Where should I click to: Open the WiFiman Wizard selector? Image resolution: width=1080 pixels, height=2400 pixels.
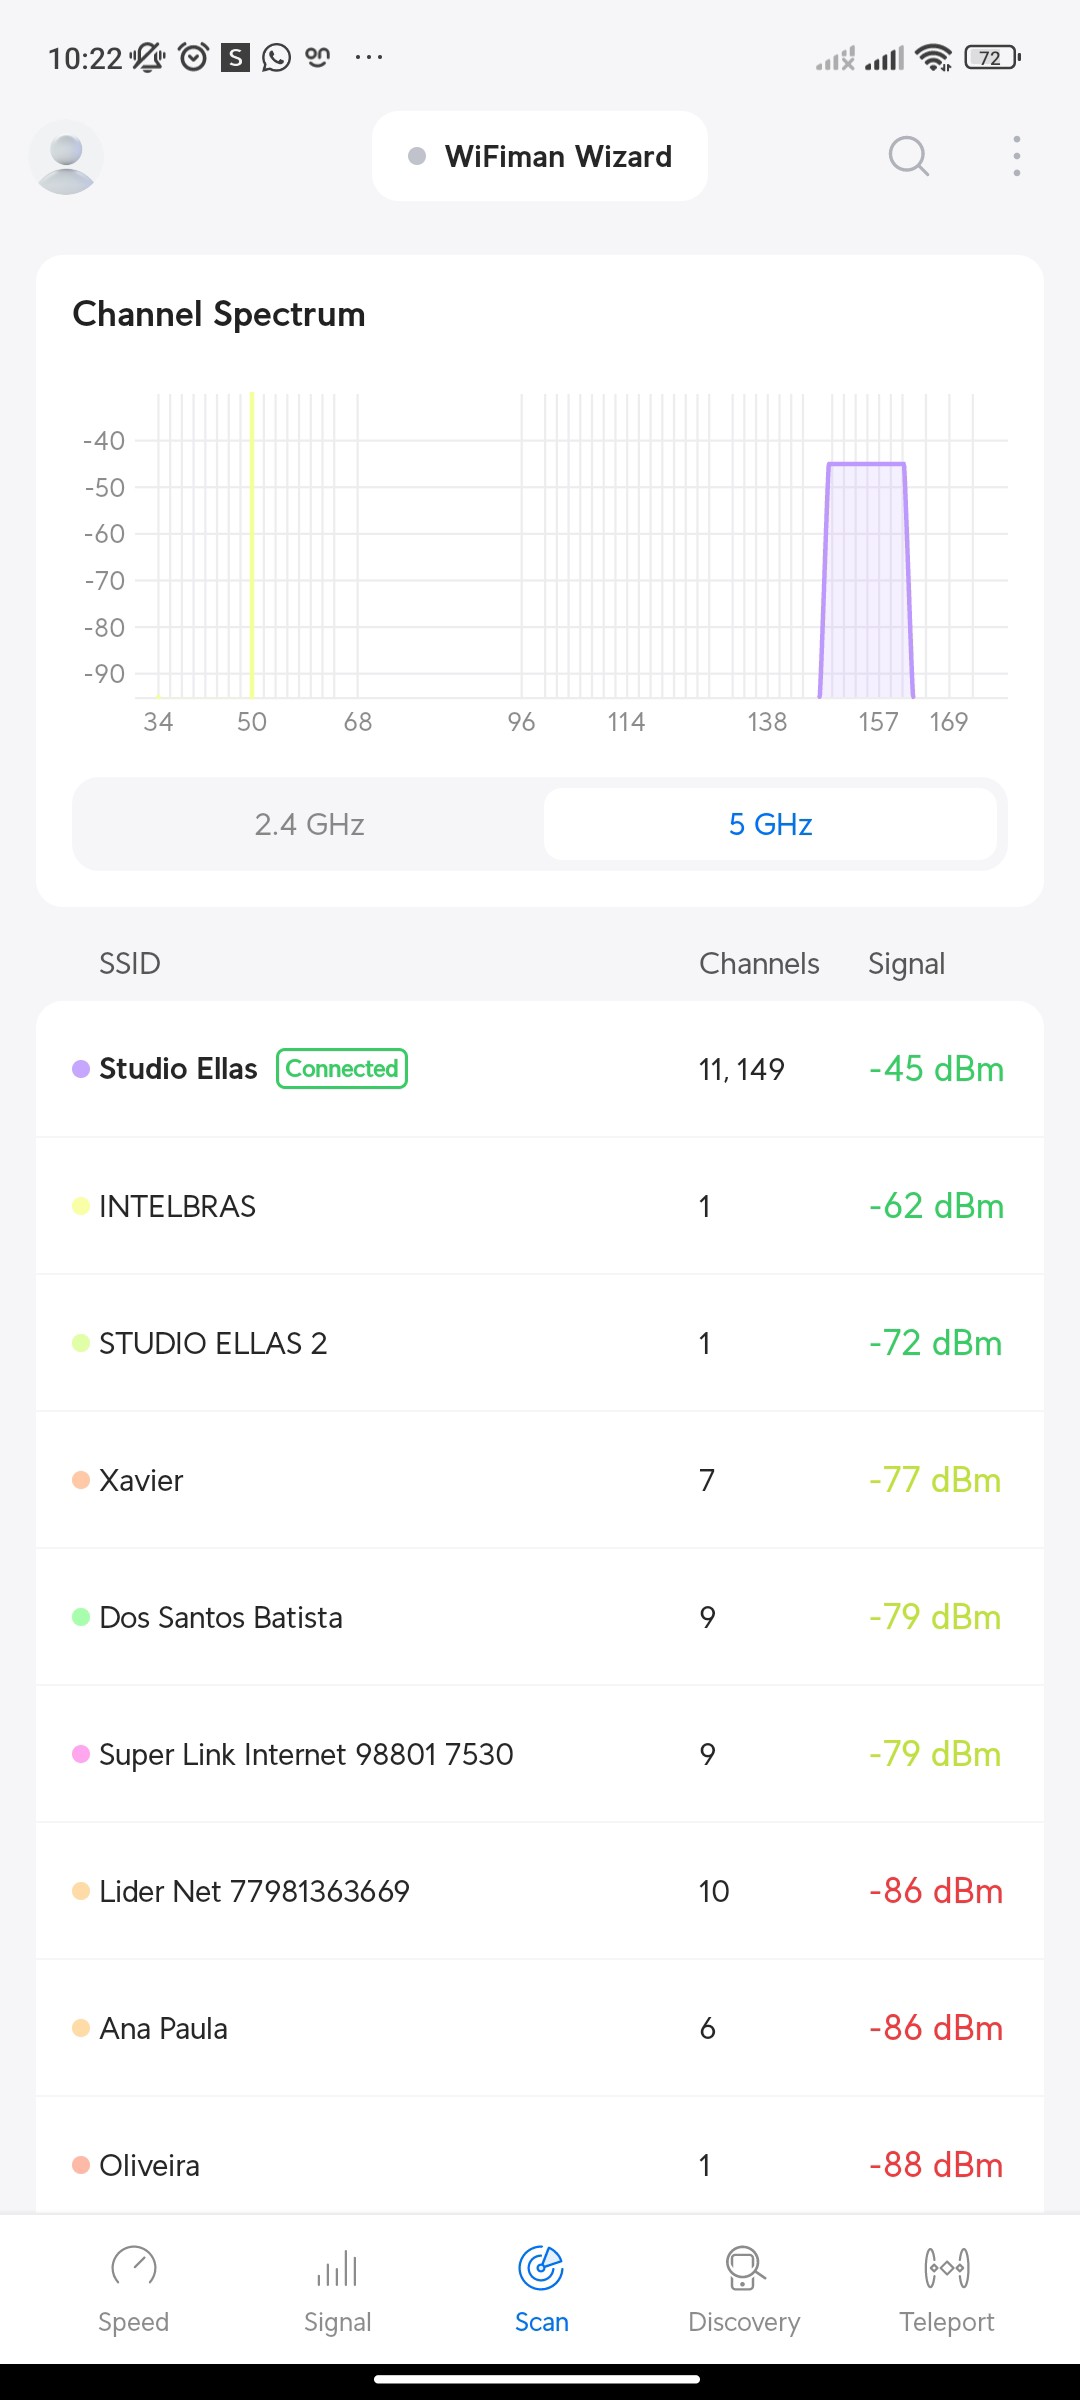[540, 157]
